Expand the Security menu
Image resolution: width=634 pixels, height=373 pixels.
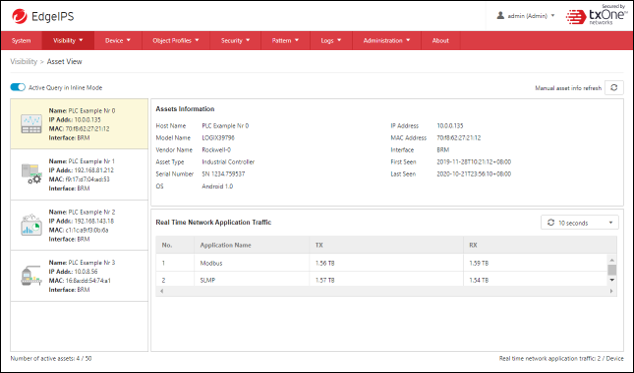click(x=235, y=40)
